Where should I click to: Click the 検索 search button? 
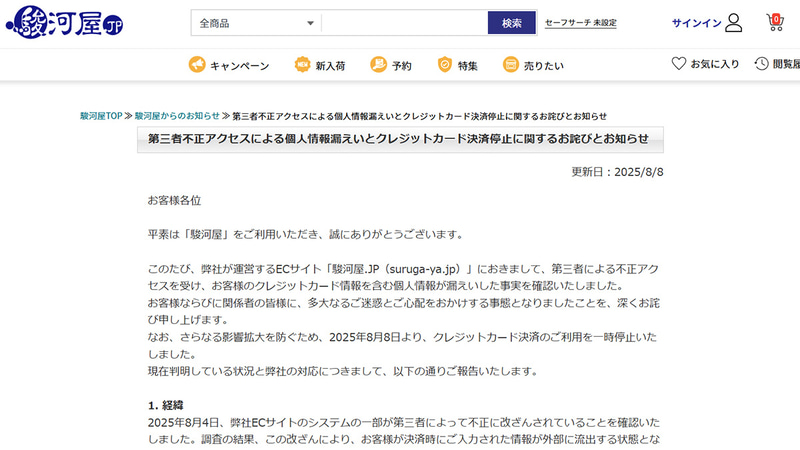click(512, 23)
